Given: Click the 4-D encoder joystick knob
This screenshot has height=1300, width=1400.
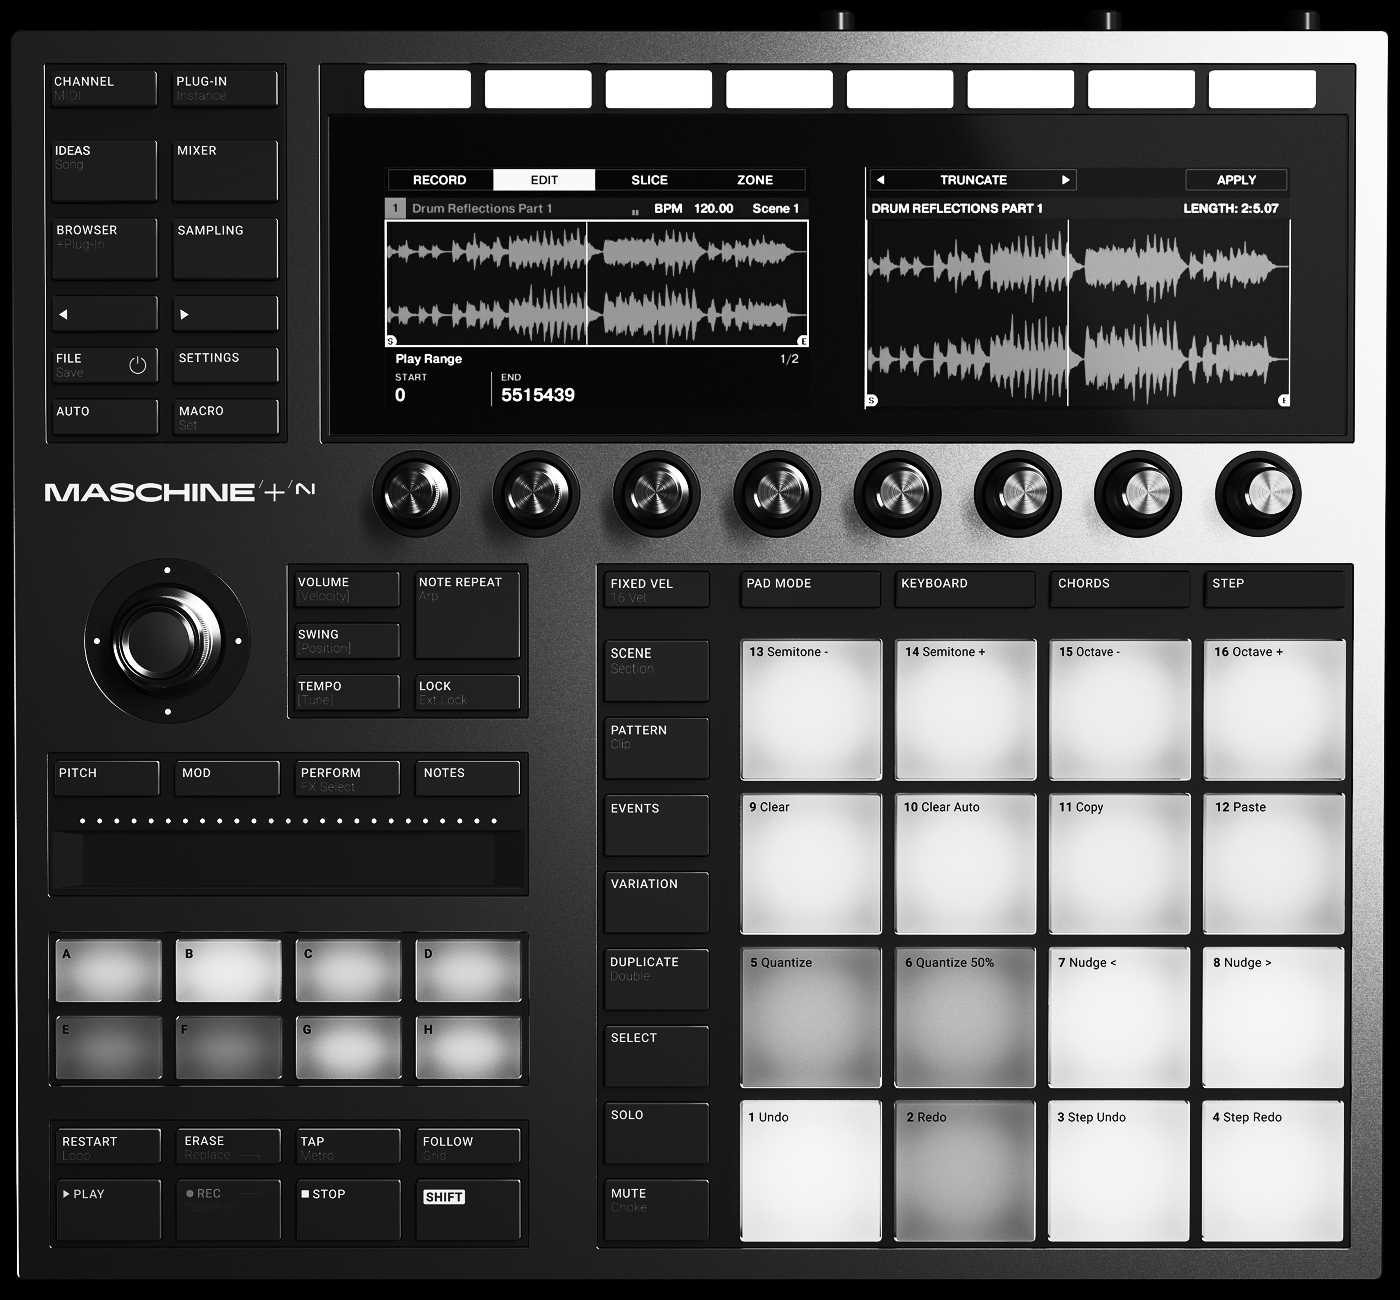Looking at the screenshot, I should point(167,641).
